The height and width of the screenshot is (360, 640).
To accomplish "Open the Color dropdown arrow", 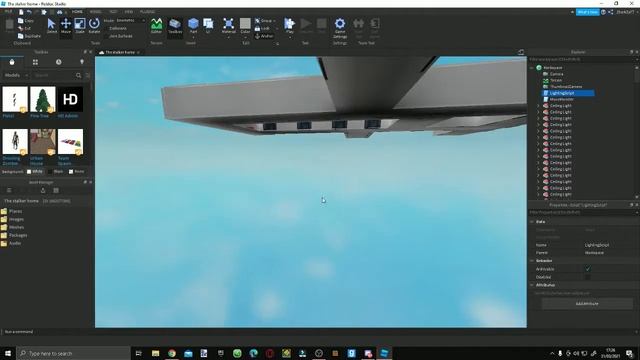I will click(245, 37).
